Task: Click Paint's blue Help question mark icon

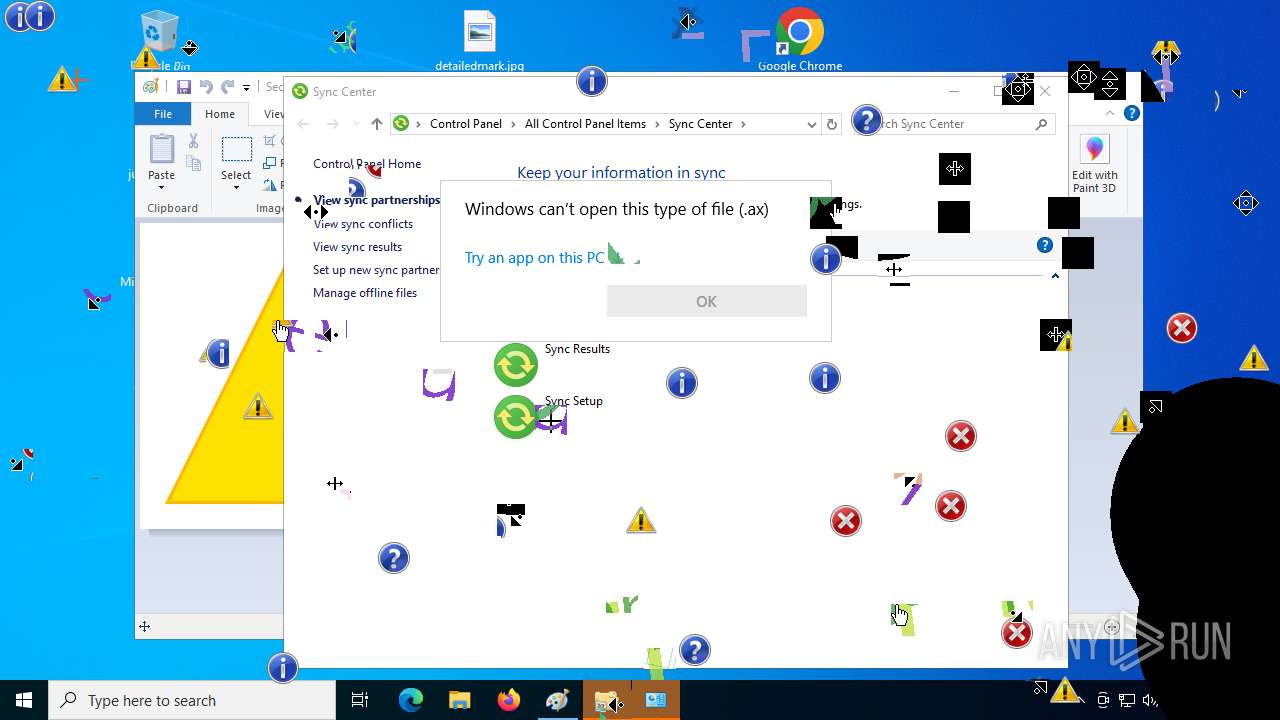Action: pos(1132,114)
